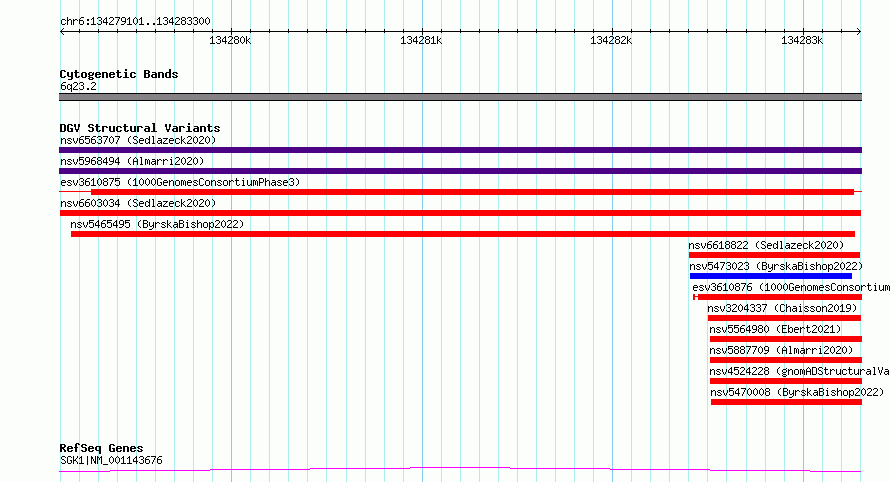Image resolution: width=890 pixels, height=482 pixels.
Task: Open variant label nsv5465495 (ByrskaBishop2022)
Action: [x=157, y=224]
